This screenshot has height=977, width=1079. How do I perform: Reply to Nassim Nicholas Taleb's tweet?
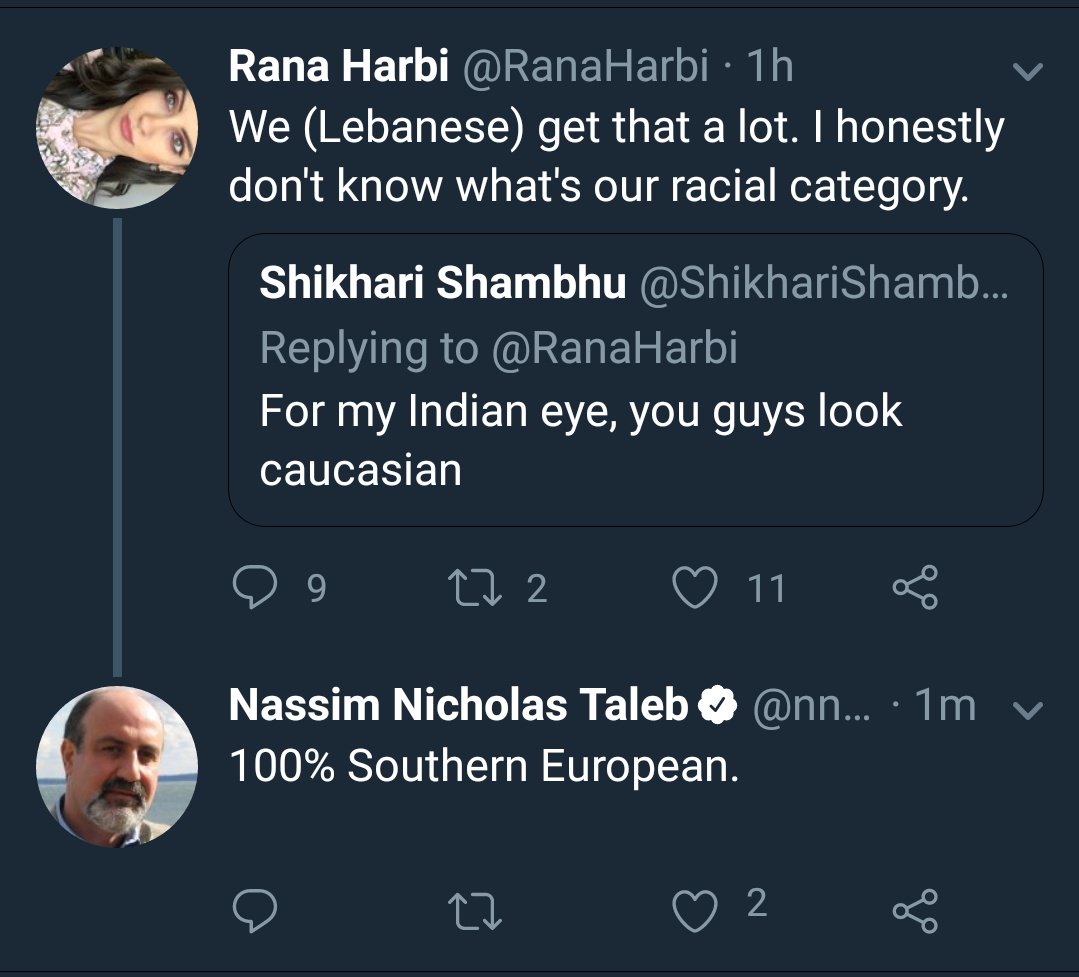(x=254, y=910)
